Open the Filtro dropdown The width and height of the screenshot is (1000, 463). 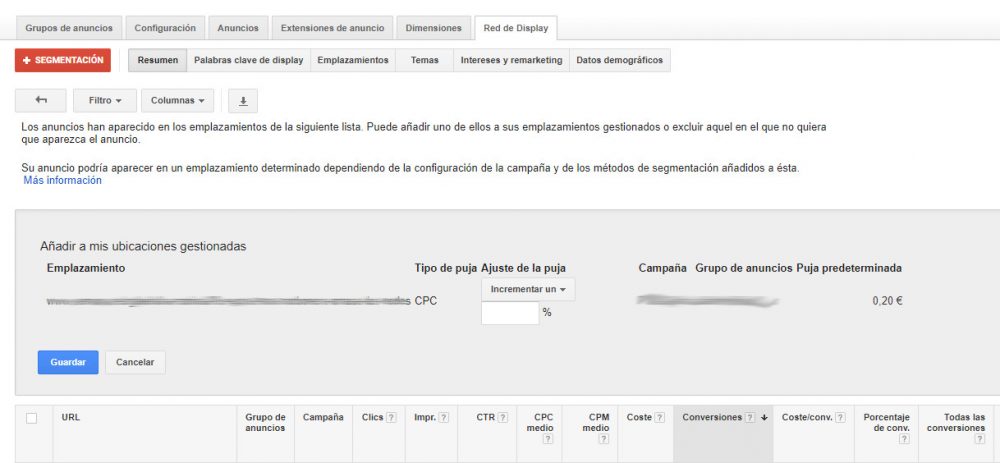(x=105, y=100)
